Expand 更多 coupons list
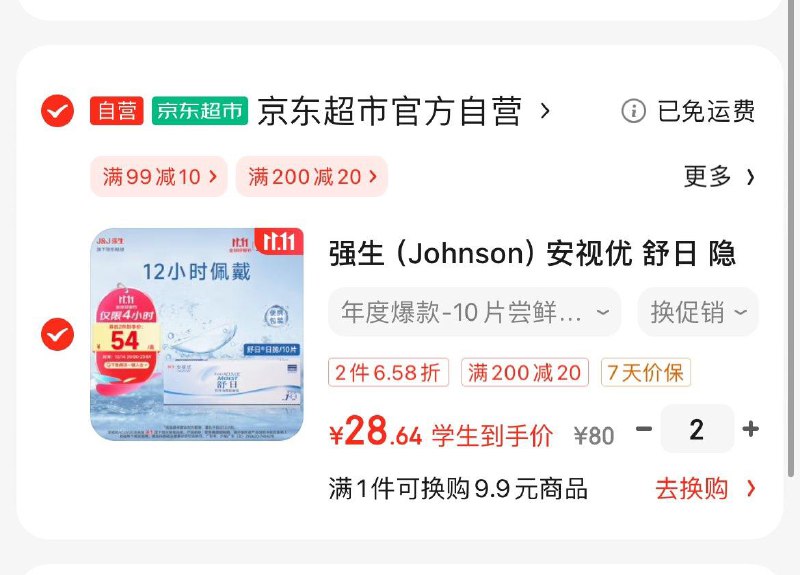The height and width of the screenshot is (575, 800). click(x=719, y=177)
